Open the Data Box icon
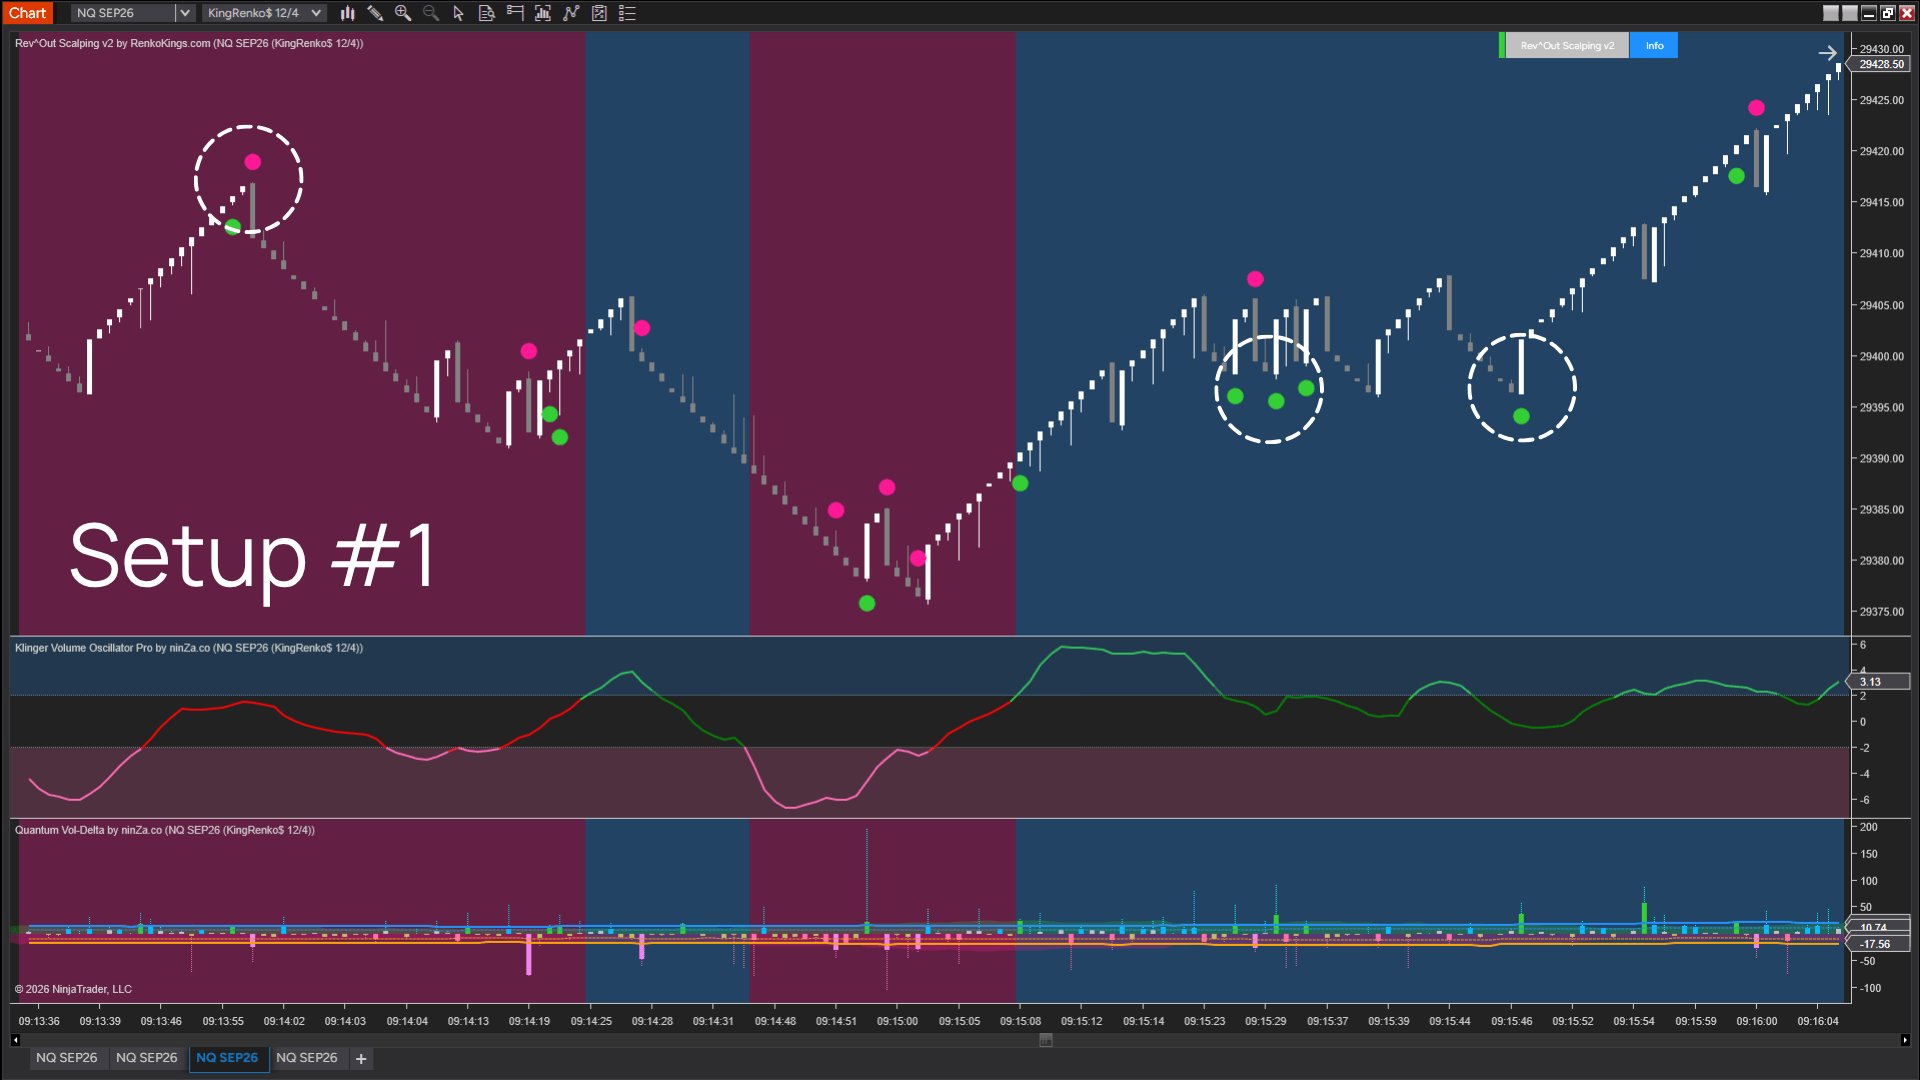1920x1080 pixels. pos(487,13)
